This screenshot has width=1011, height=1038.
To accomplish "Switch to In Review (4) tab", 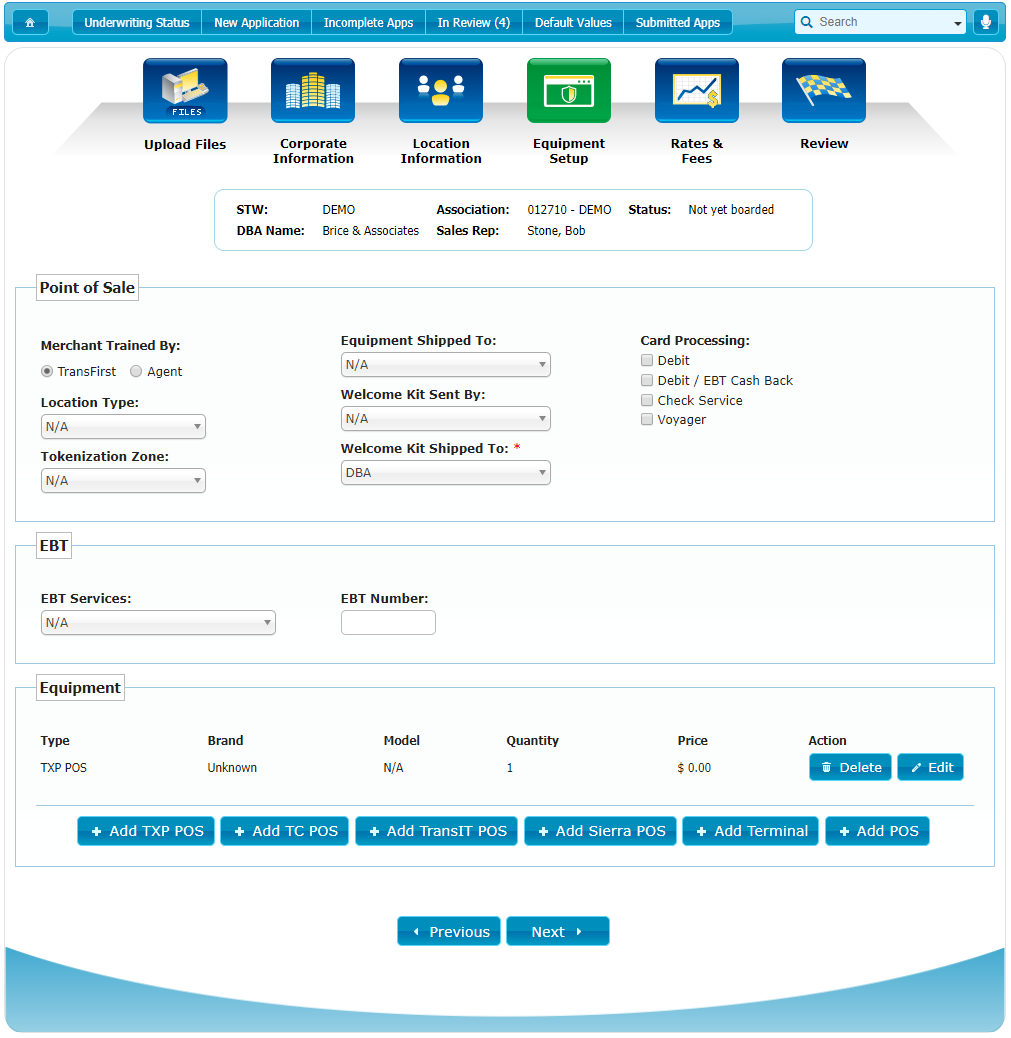I will (x=473, y=22).
